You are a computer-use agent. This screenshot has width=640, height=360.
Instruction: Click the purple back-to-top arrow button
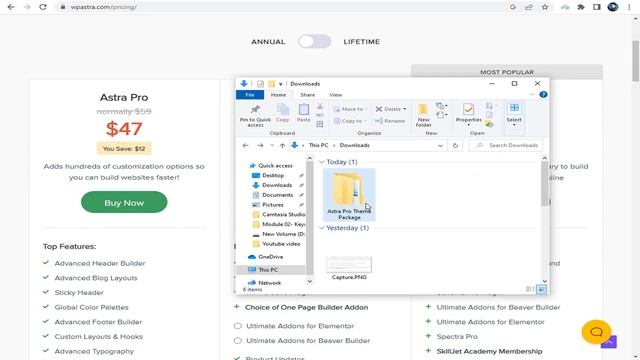[609, 342]
